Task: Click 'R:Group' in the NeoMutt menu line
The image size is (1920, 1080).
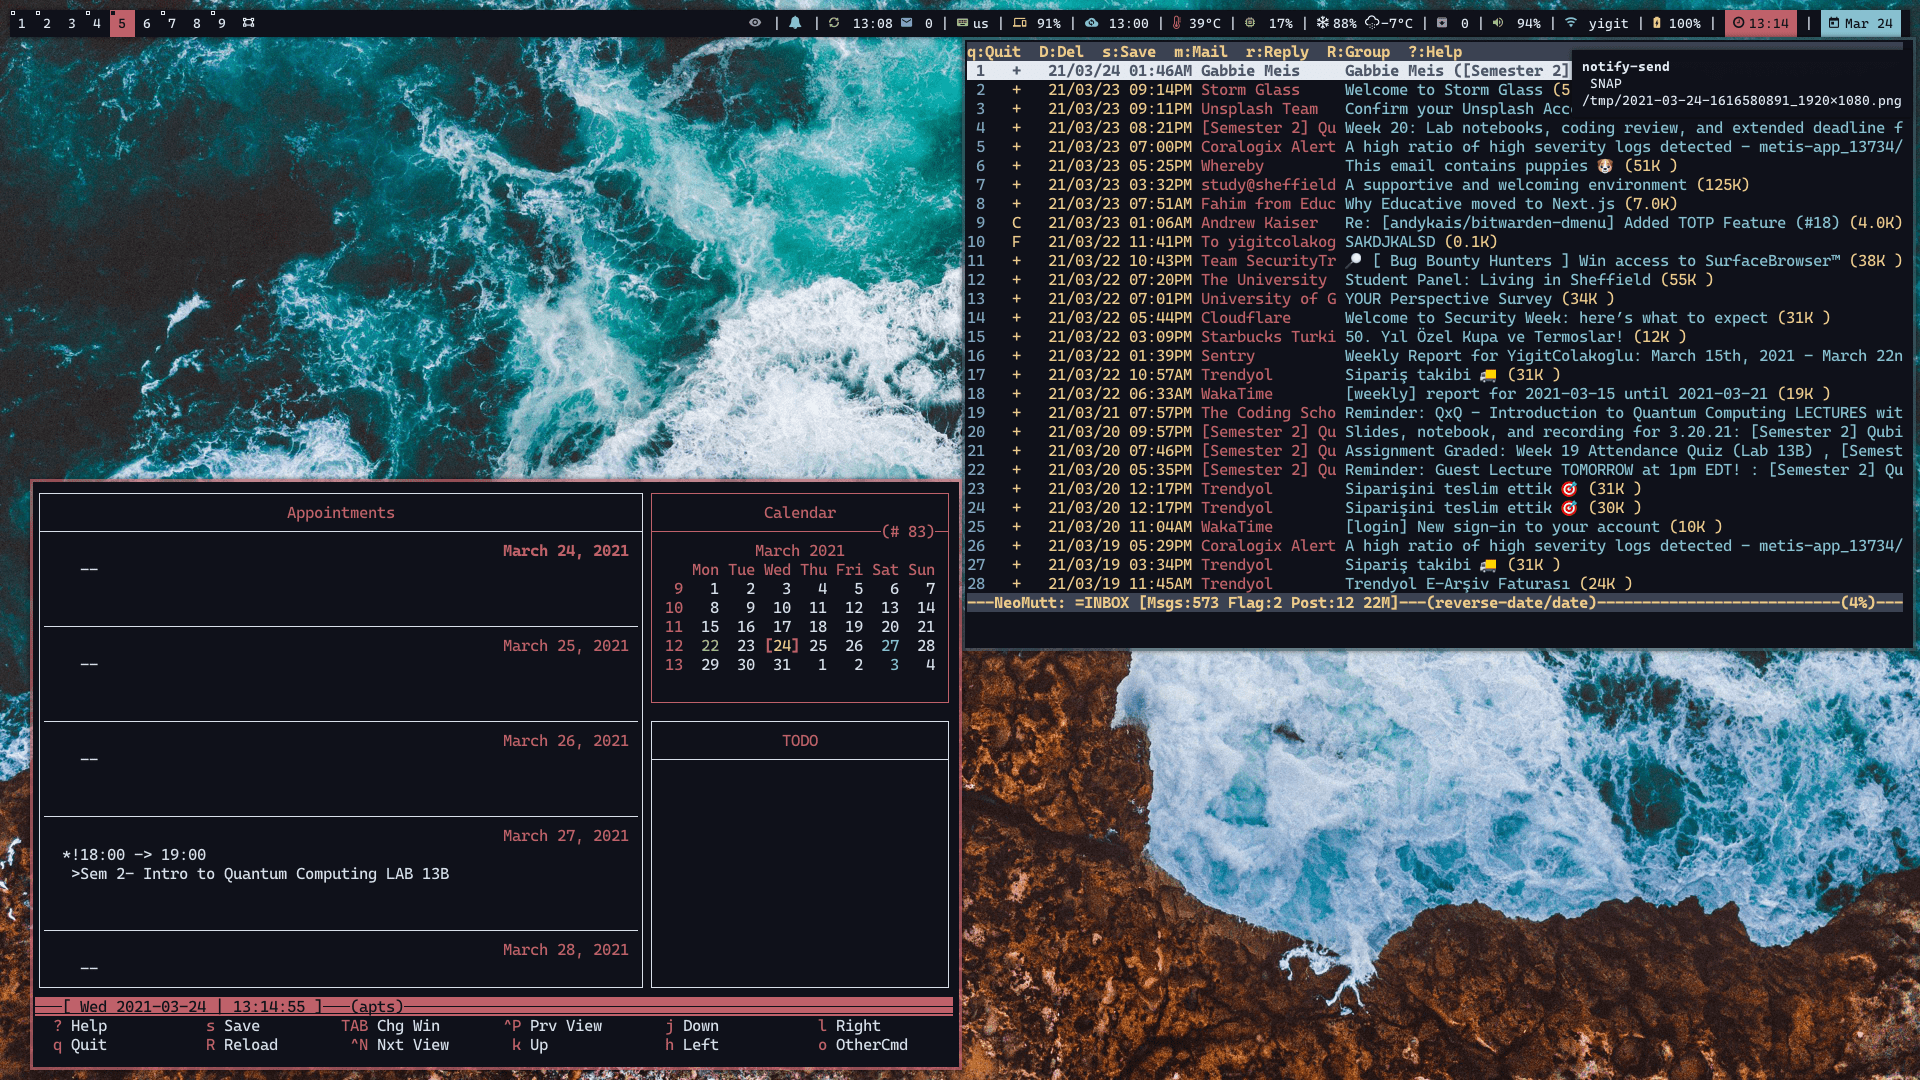Action: [x=1358, y=52]
